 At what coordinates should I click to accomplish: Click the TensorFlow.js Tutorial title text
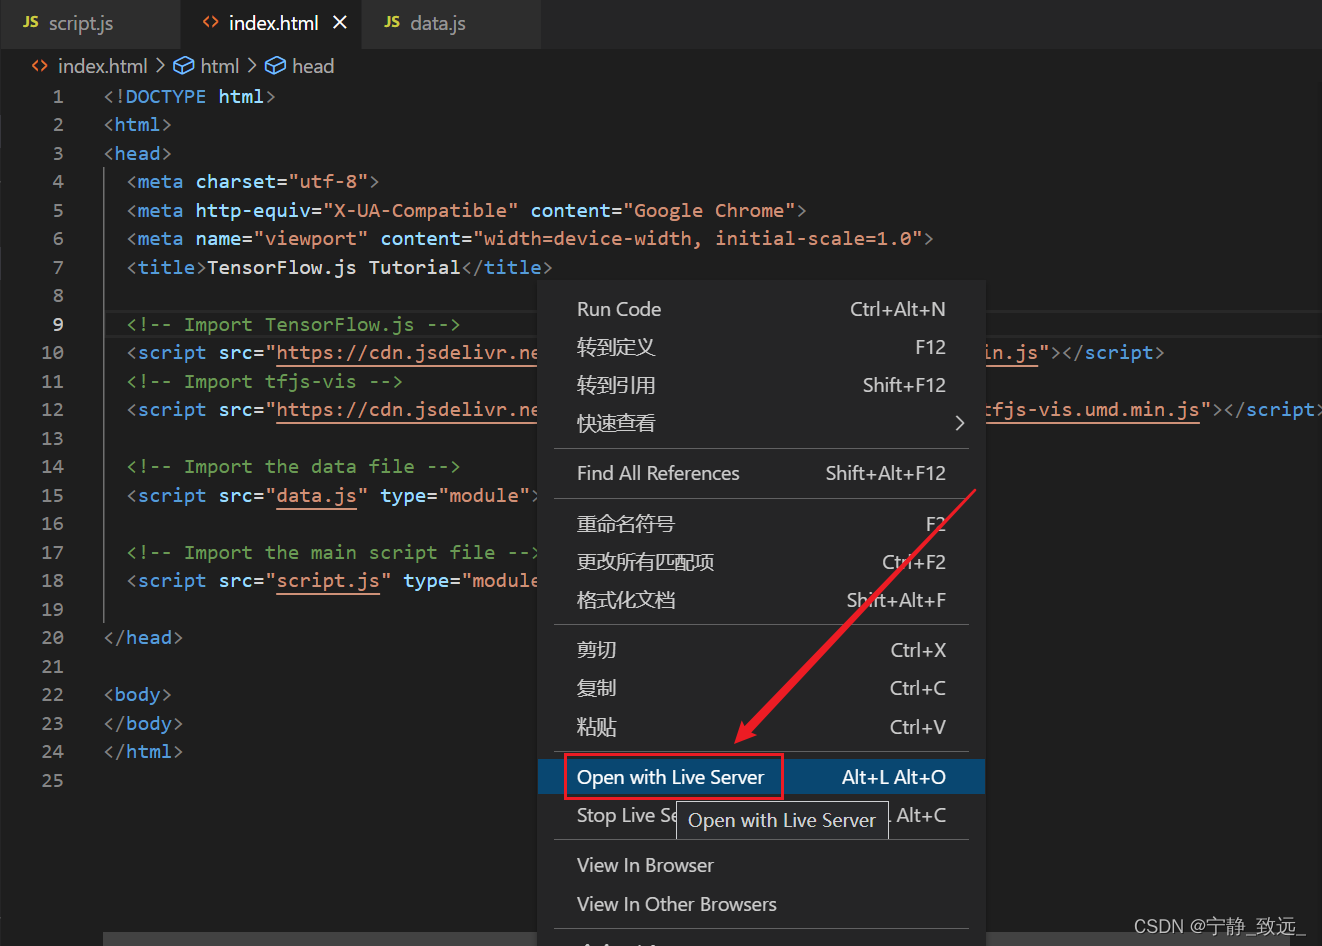pyautogui.click(x=333, y=267)
